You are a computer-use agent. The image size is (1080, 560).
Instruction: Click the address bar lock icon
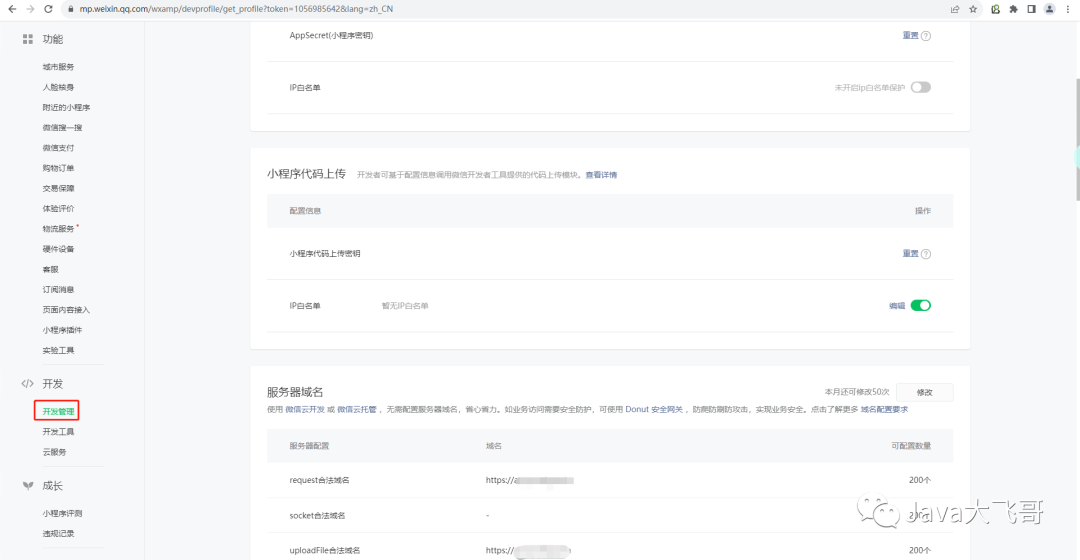(70, 9)
